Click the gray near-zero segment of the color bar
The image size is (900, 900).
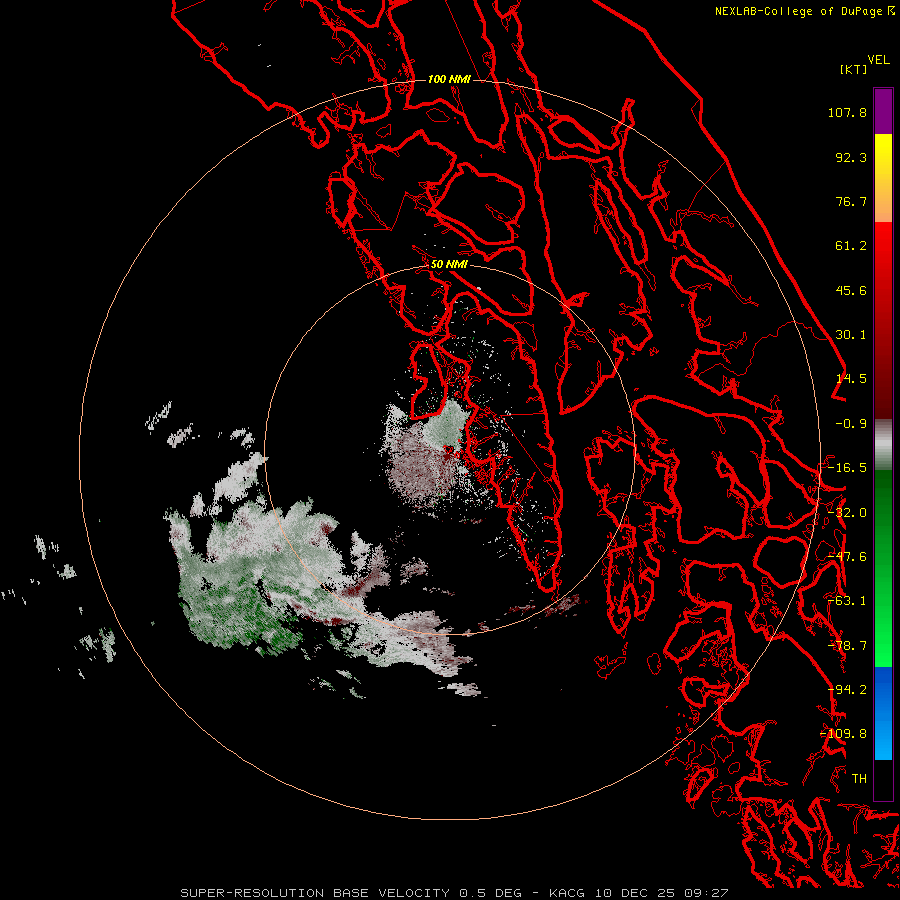click(x=883, y=444)
